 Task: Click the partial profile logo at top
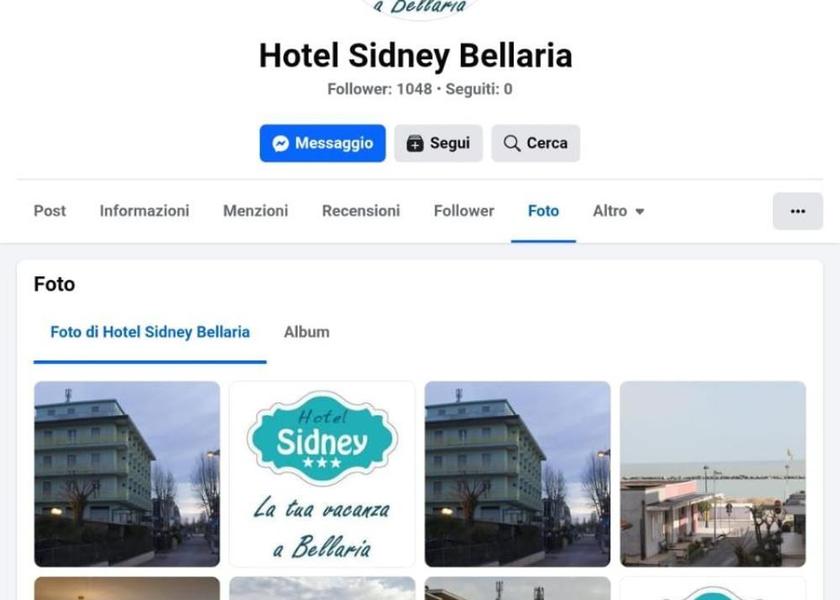(x=420, y=10)
